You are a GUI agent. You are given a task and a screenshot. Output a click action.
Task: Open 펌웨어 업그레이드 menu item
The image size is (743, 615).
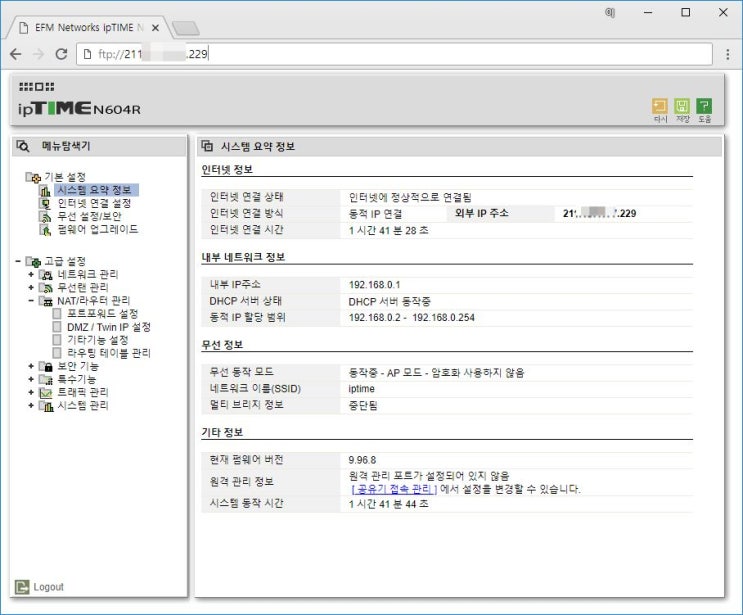point(98,230)
